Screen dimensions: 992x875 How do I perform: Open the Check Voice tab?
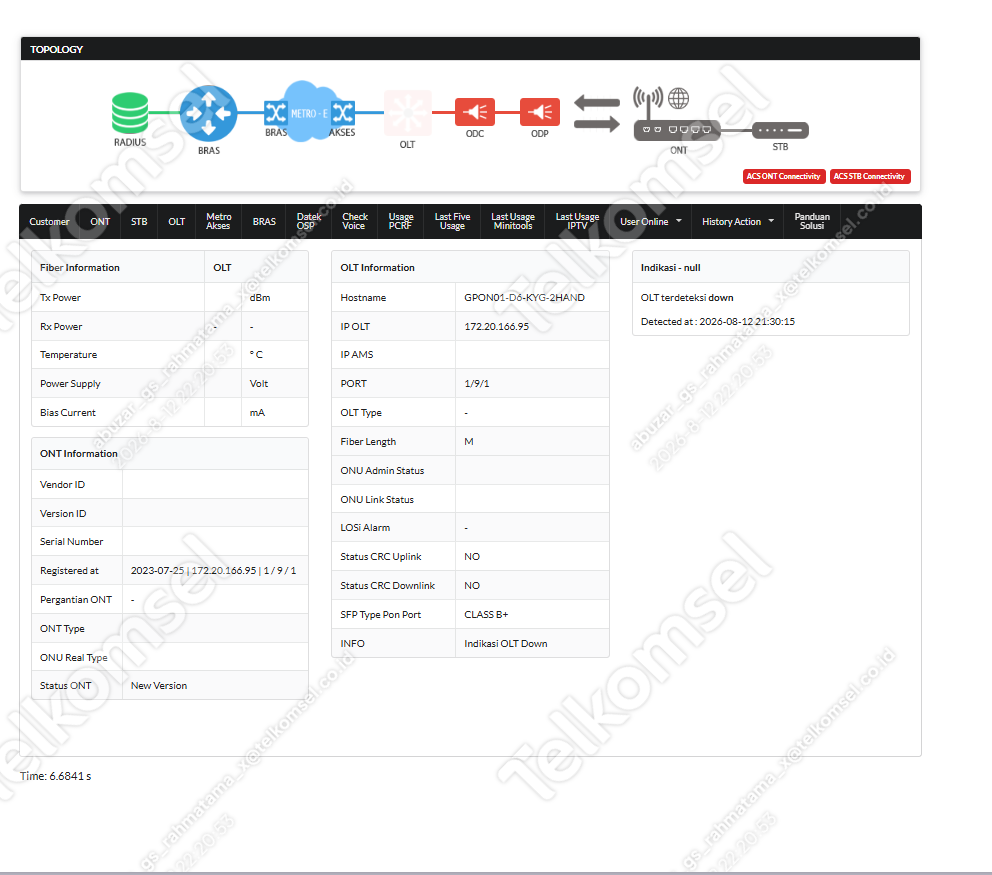point(354,221)
